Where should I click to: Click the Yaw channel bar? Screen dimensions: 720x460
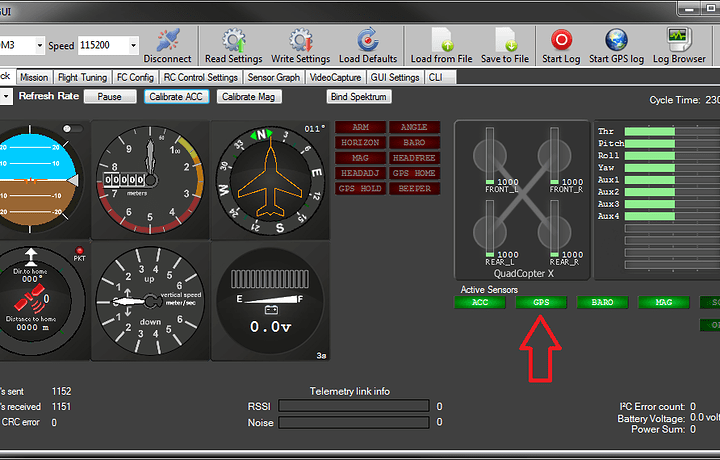coord(672,168)
